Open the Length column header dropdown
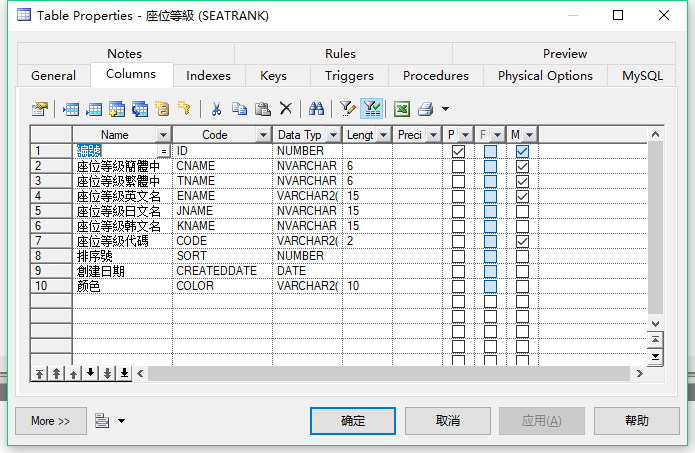 pos(383,135)
